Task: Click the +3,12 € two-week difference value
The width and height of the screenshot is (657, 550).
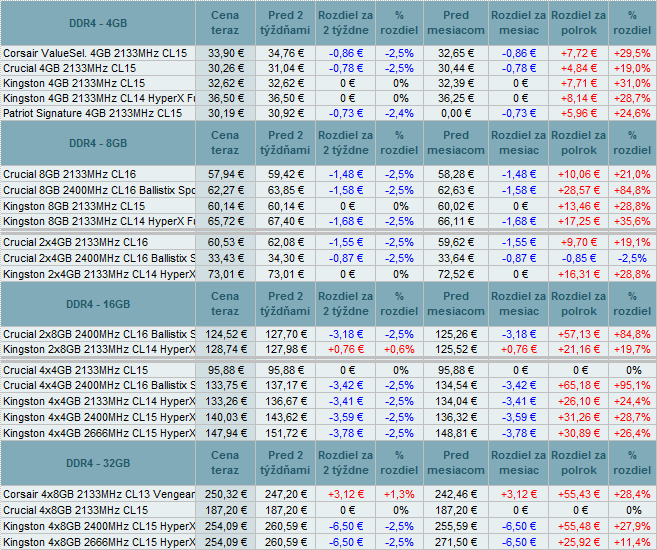Action: pos(346,494)
